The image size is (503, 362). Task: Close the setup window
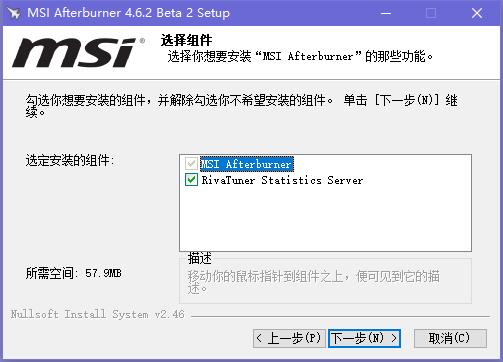pos(477,13)
